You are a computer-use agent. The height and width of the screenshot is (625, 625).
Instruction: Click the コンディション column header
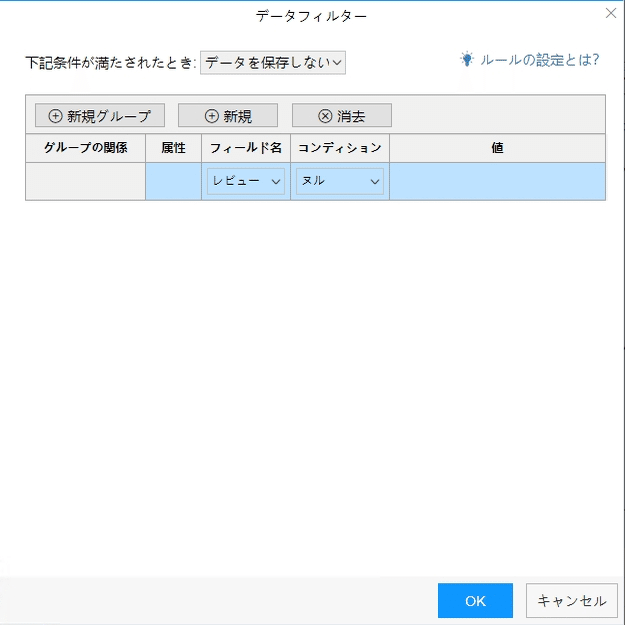click(340, 148)
